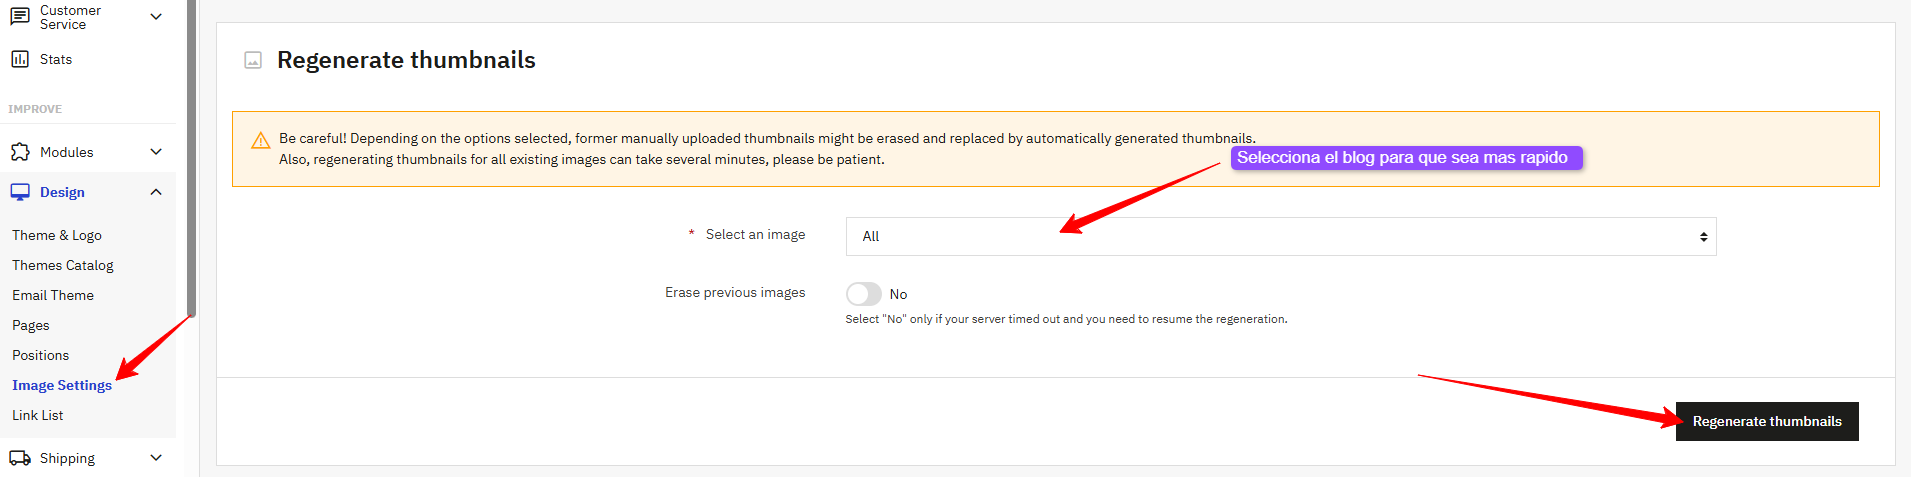Click the image icon beside Regenerate thumbnails title
1911x477 pixels.
[x=253, y=61]
